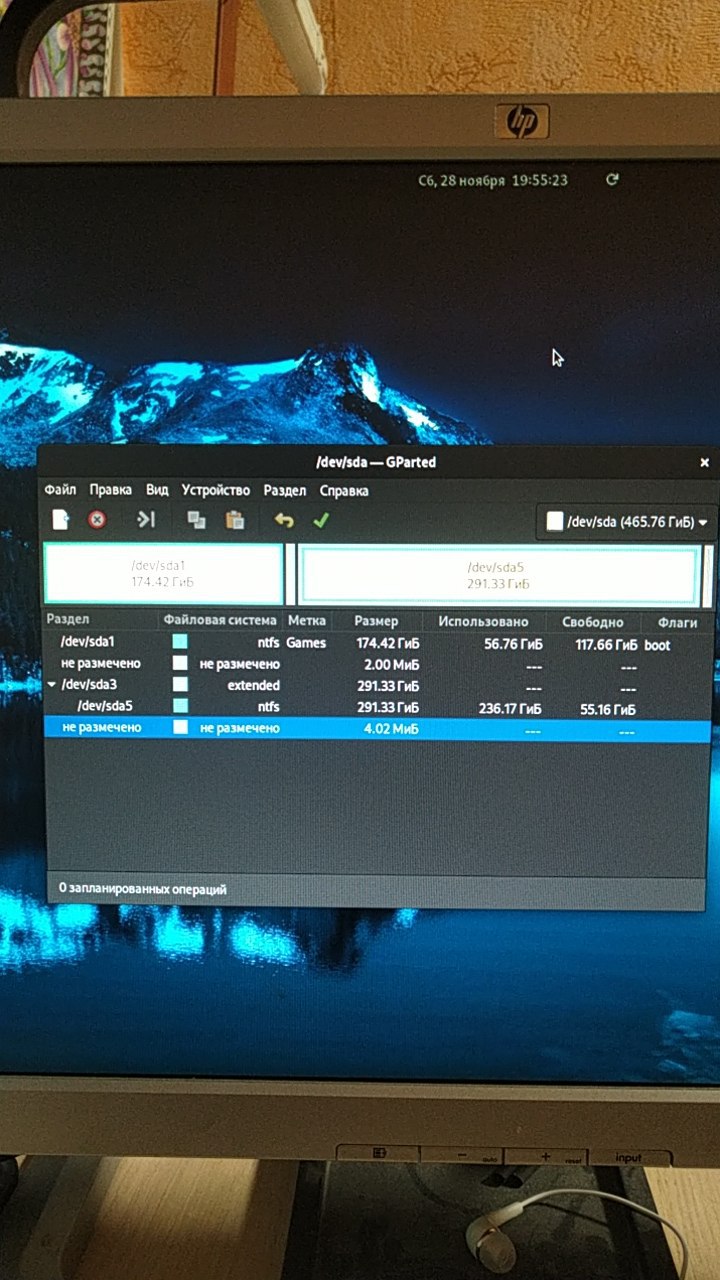Sort by the Свободно column header

[592, 622]
